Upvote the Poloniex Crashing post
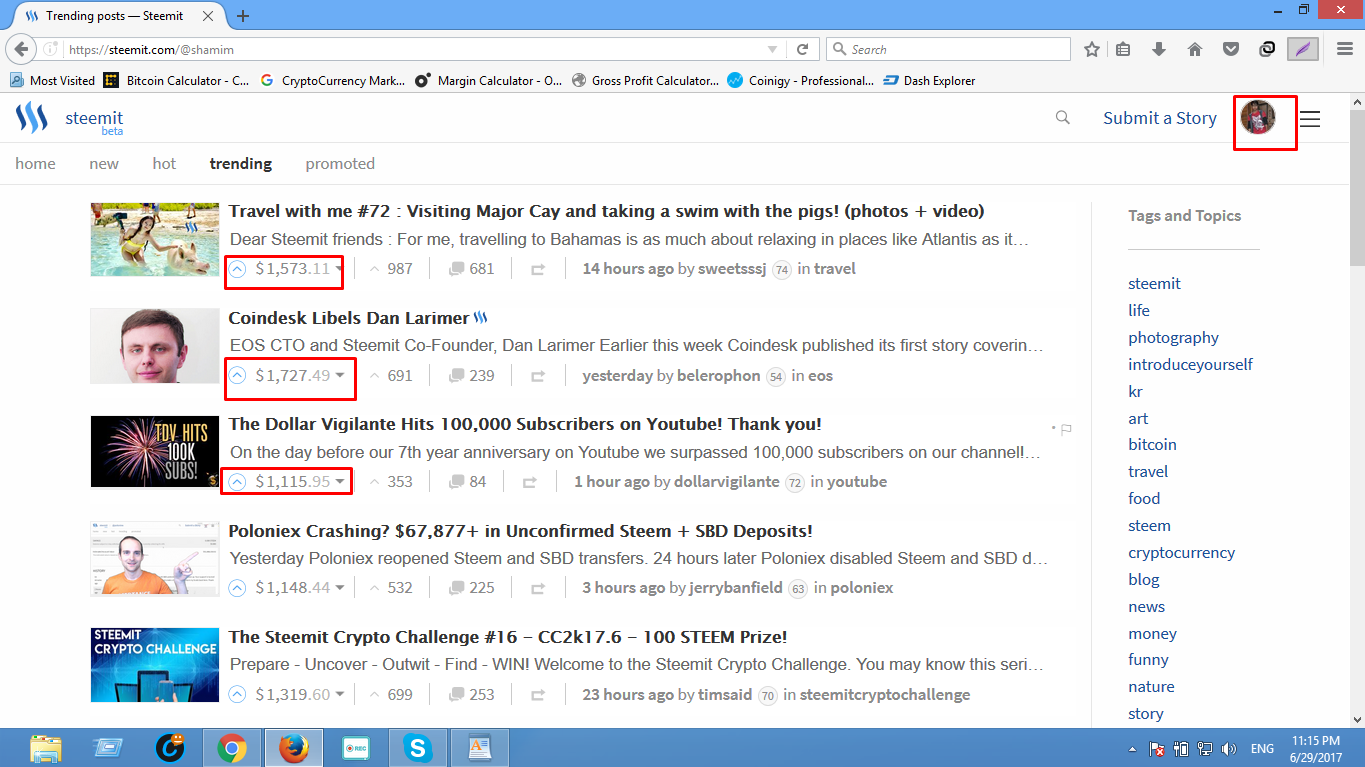 pos(238,587)
